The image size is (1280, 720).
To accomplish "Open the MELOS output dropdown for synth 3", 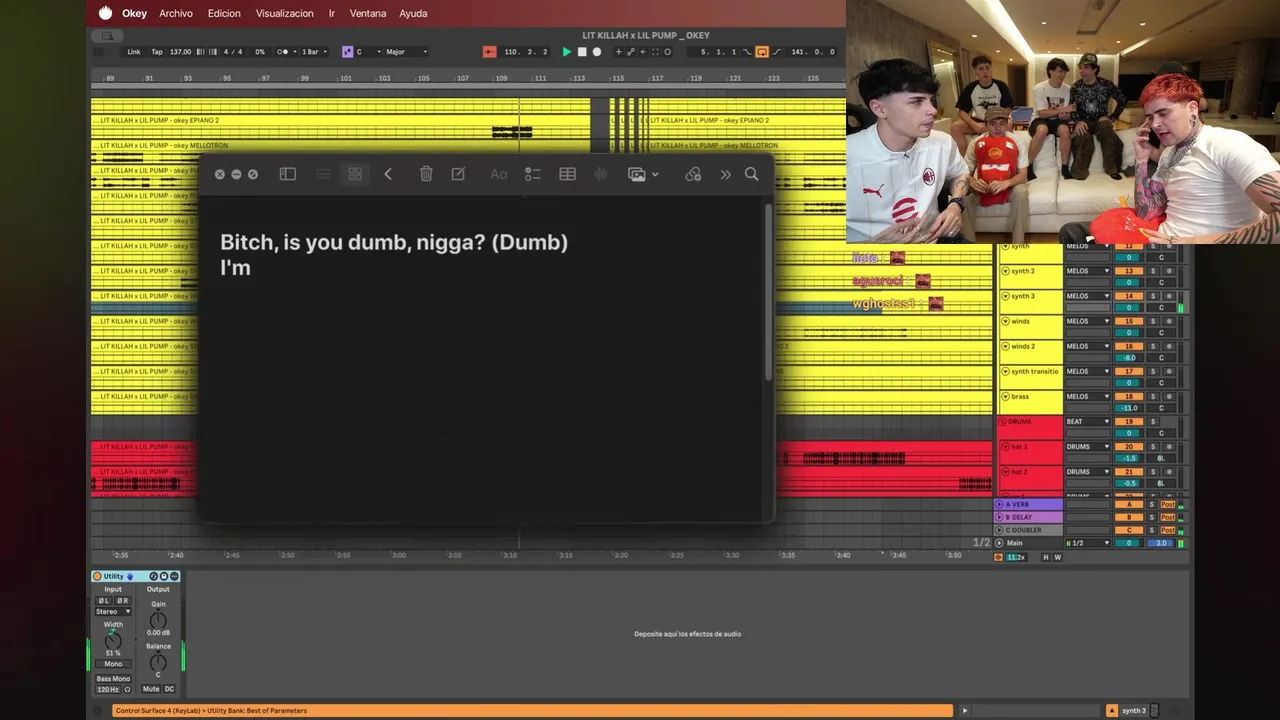I will 1088,296.
